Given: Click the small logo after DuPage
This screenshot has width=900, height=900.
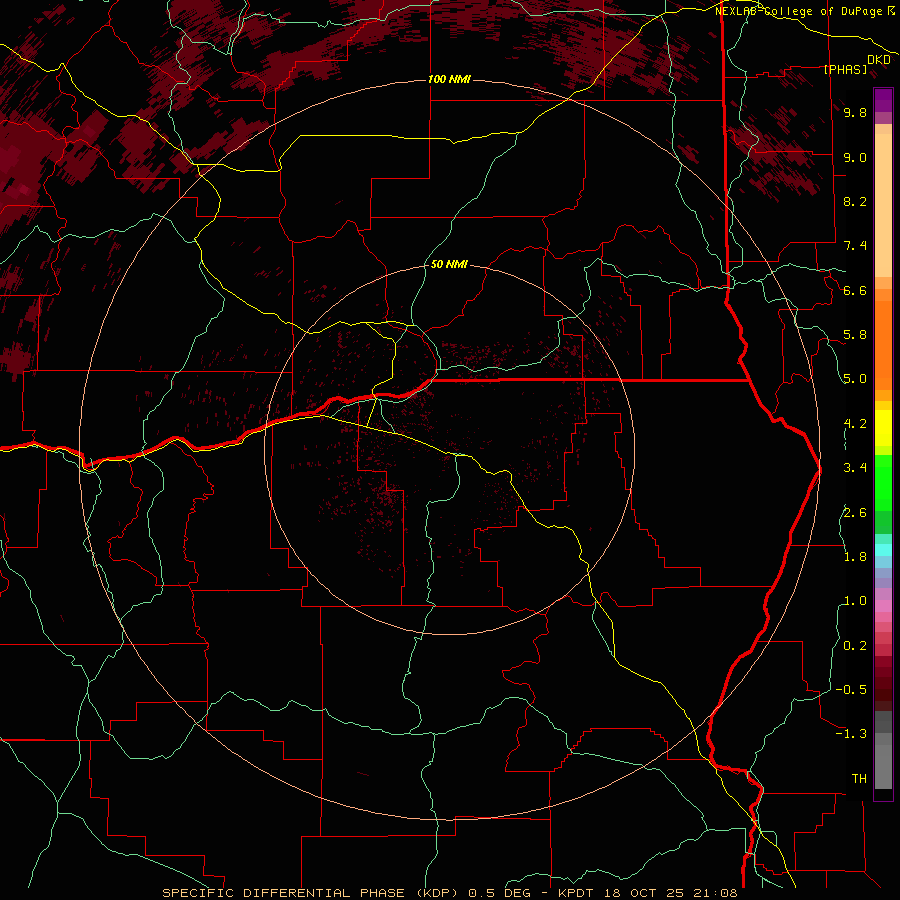Looking at the screenshot, I should (891, 11).
